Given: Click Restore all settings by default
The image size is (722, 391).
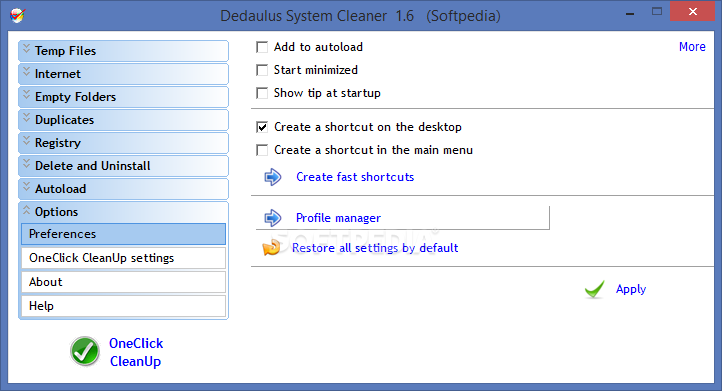Looking at the screenshot, I should [375, 248].
